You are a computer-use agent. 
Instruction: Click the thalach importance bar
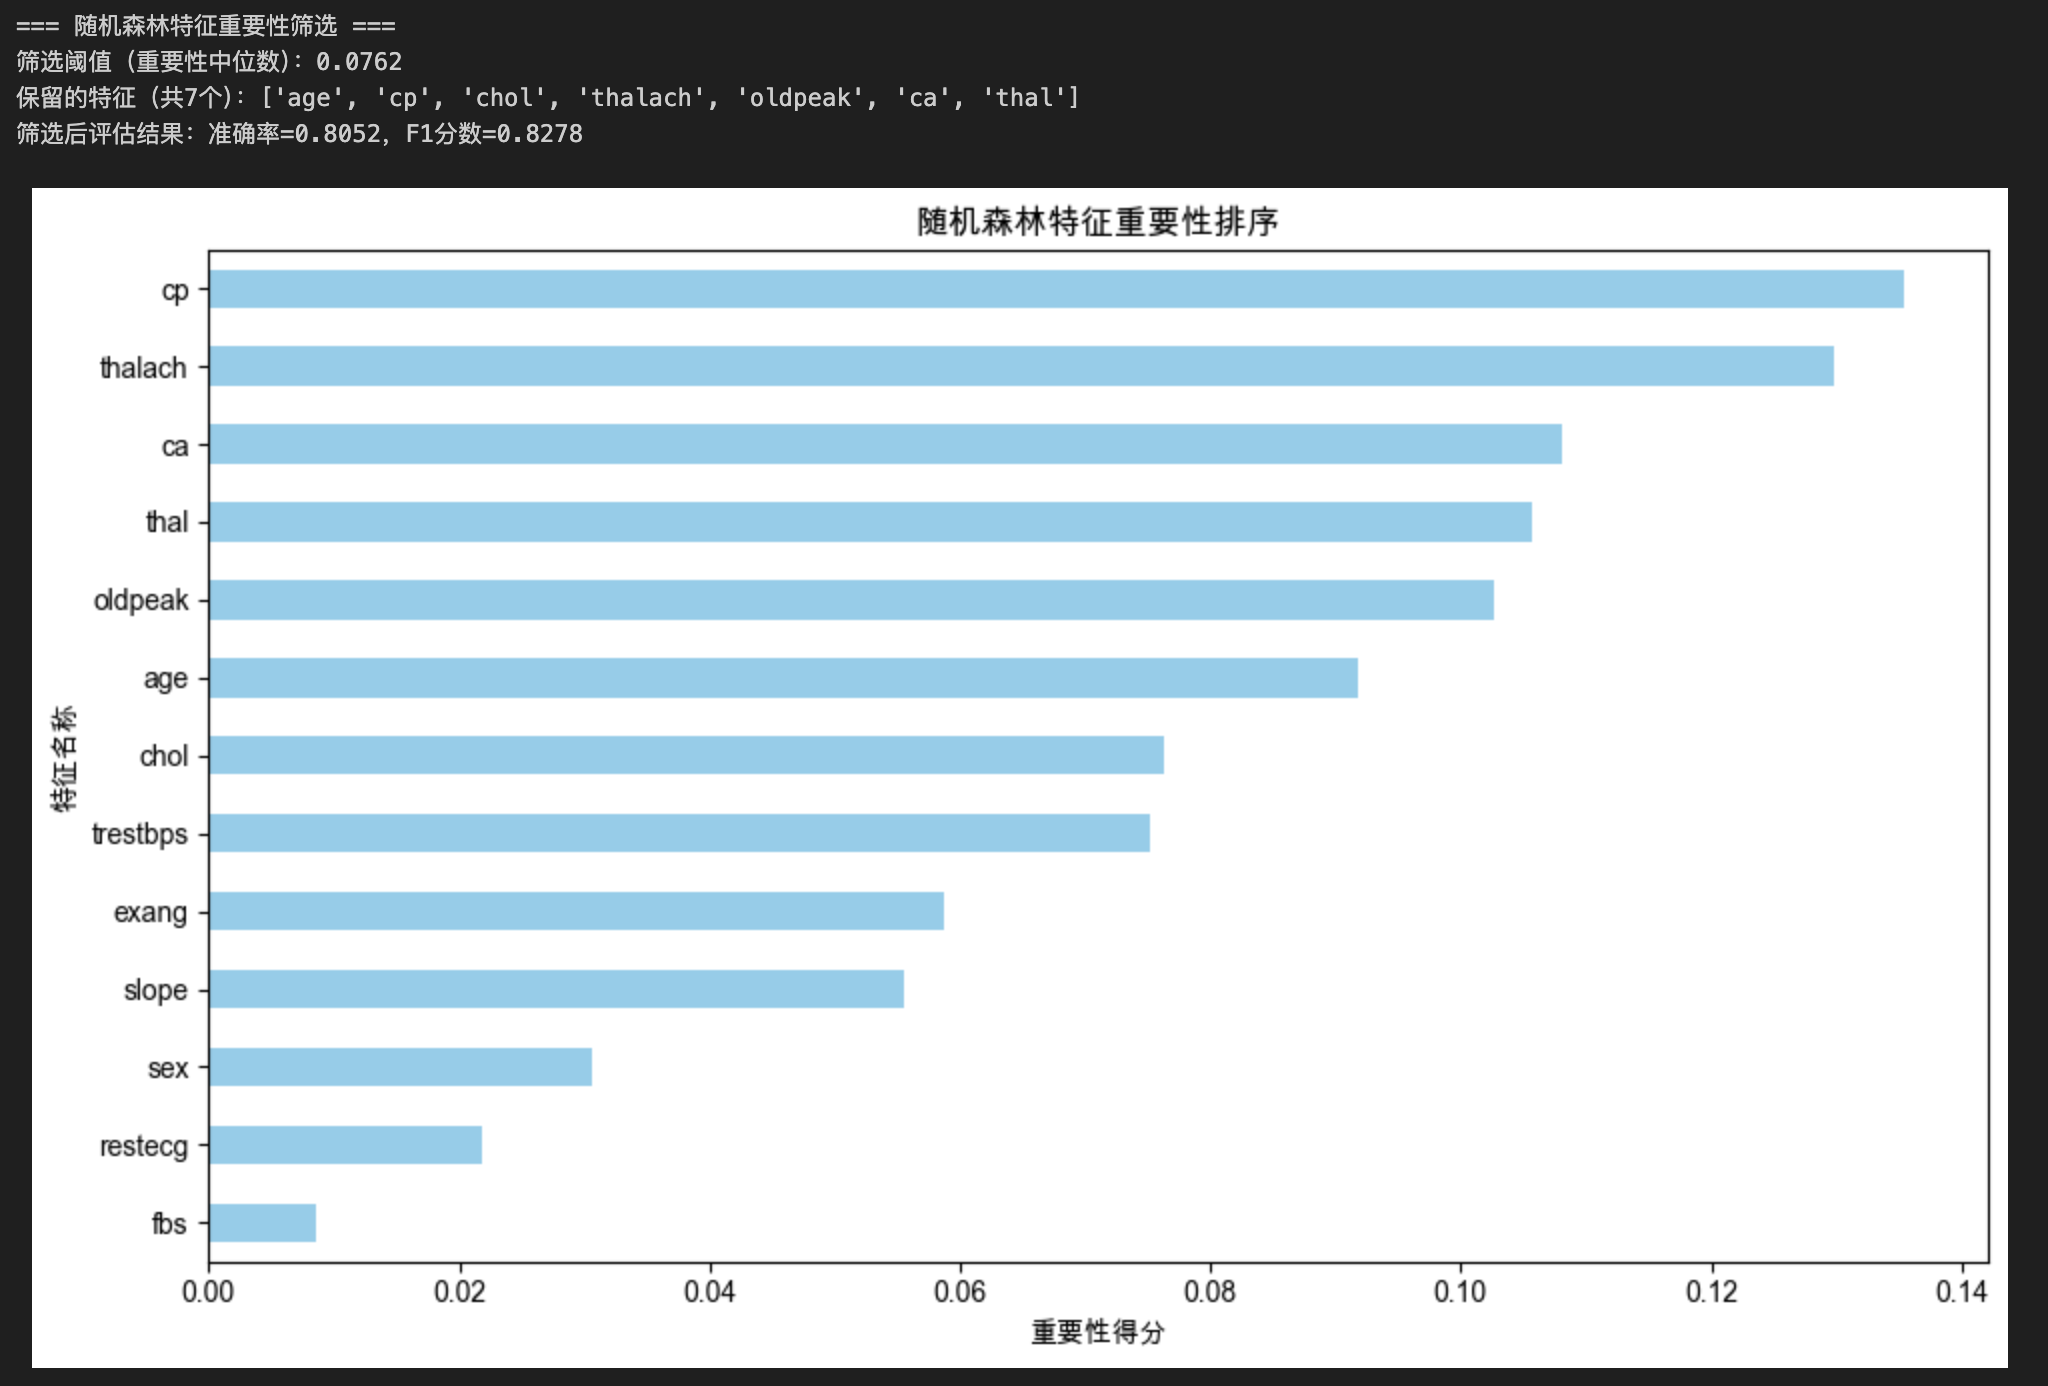(x=1020, y=366)
